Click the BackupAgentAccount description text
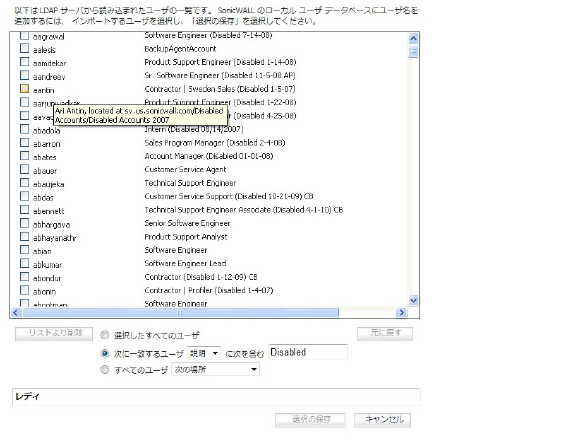 pos(180,49)
